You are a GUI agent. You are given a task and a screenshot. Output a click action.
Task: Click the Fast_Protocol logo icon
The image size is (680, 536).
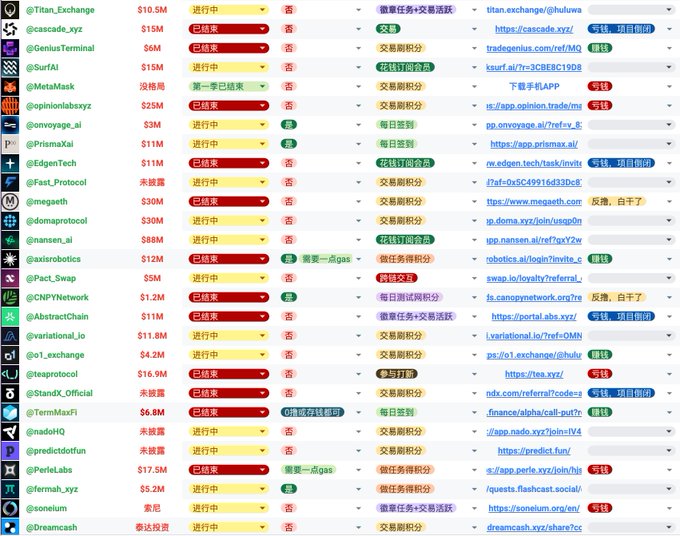point(10,182)
